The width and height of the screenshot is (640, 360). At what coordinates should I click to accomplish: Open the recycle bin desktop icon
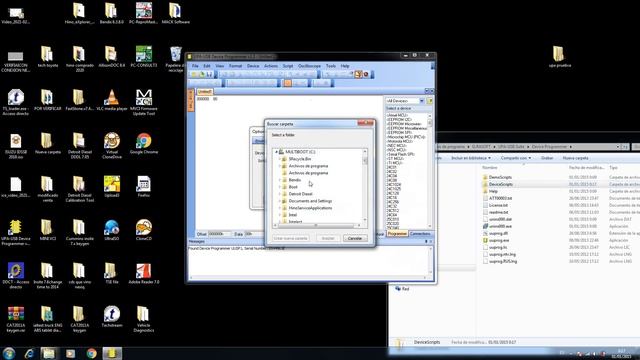(176, 59)
